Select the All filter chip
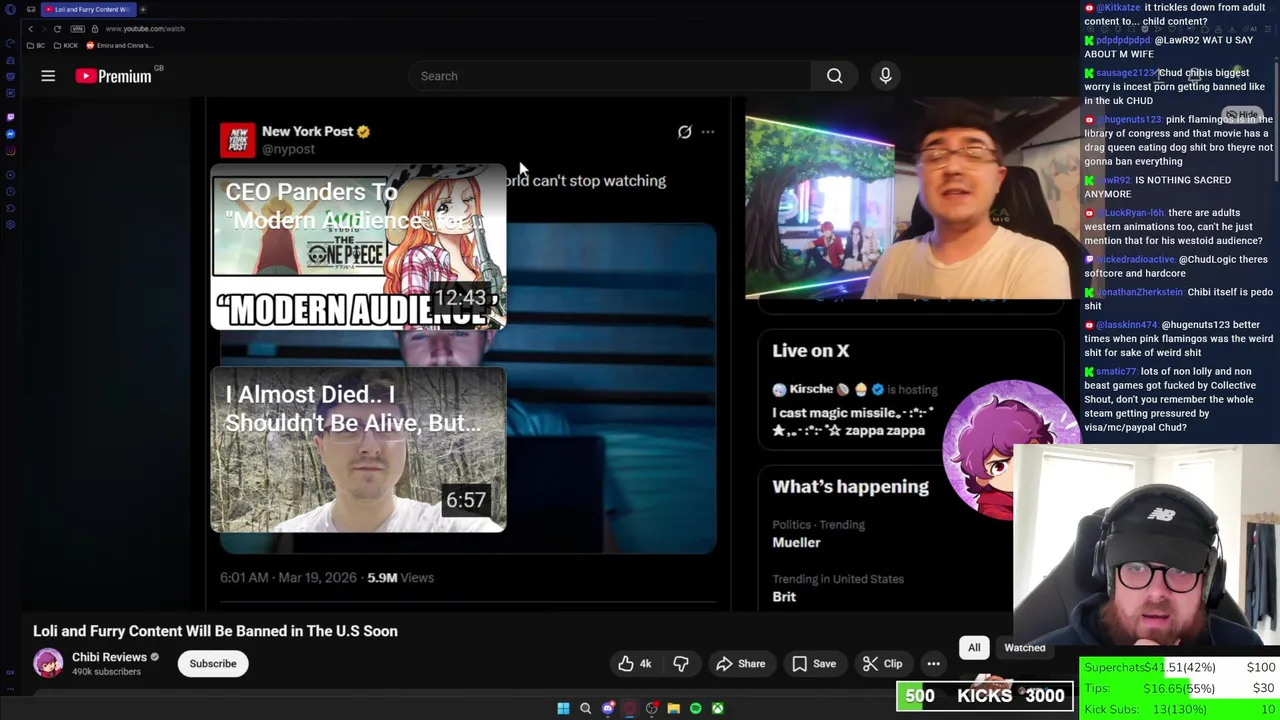Image resolution: width=1280 pixels, height=720 pixels. coord(974,648)
